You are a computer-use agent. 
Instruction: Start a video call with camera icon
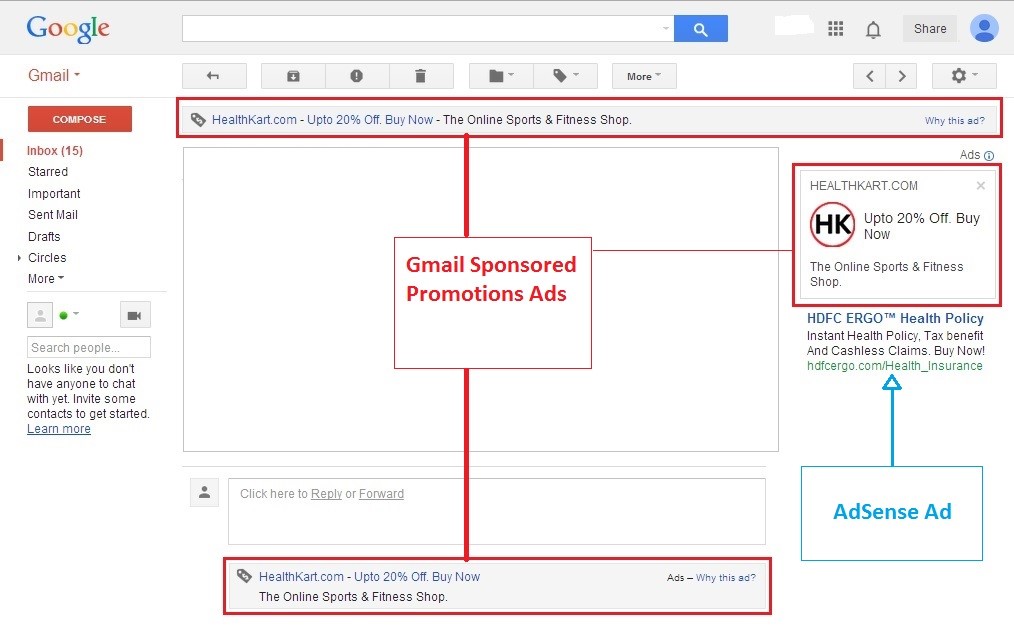point(135,315)
